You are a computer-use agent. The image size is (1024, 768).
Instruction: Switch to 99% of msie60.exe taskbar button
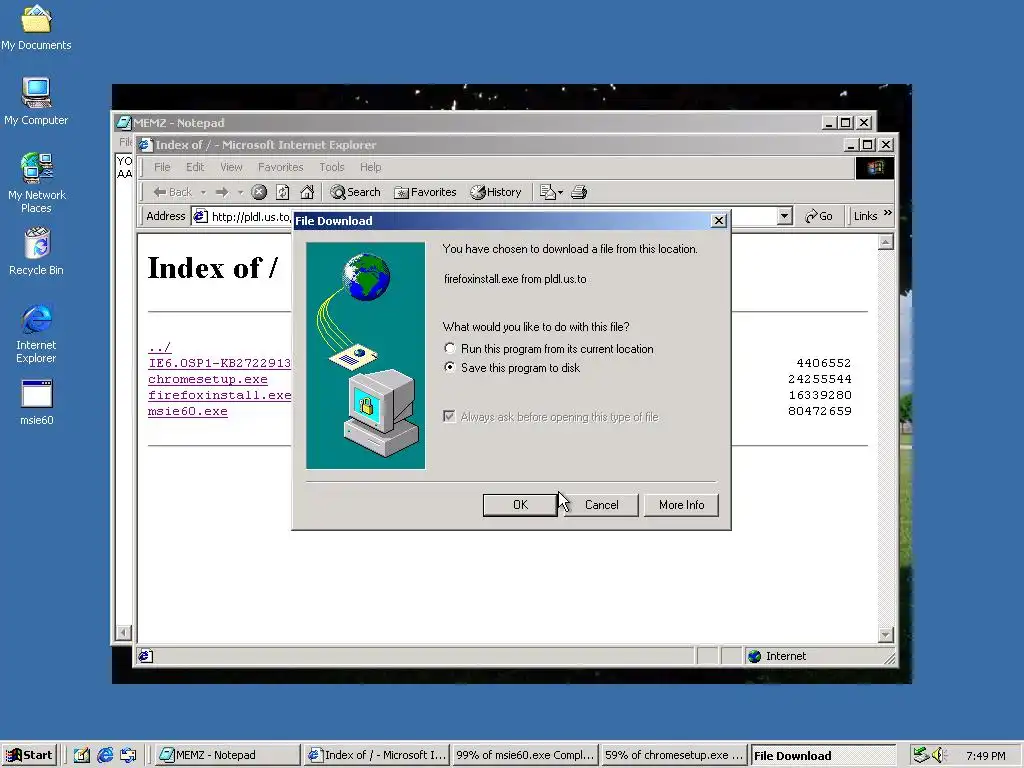click(x=524, y=755)
